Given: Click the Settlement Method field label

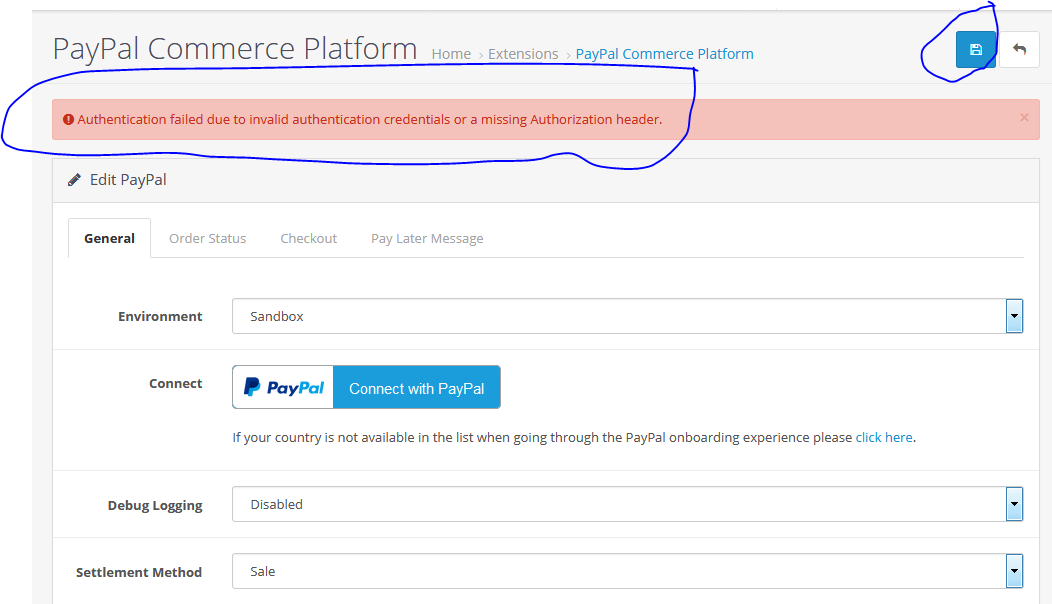Looking at the screenshot, I should [139, 572].
